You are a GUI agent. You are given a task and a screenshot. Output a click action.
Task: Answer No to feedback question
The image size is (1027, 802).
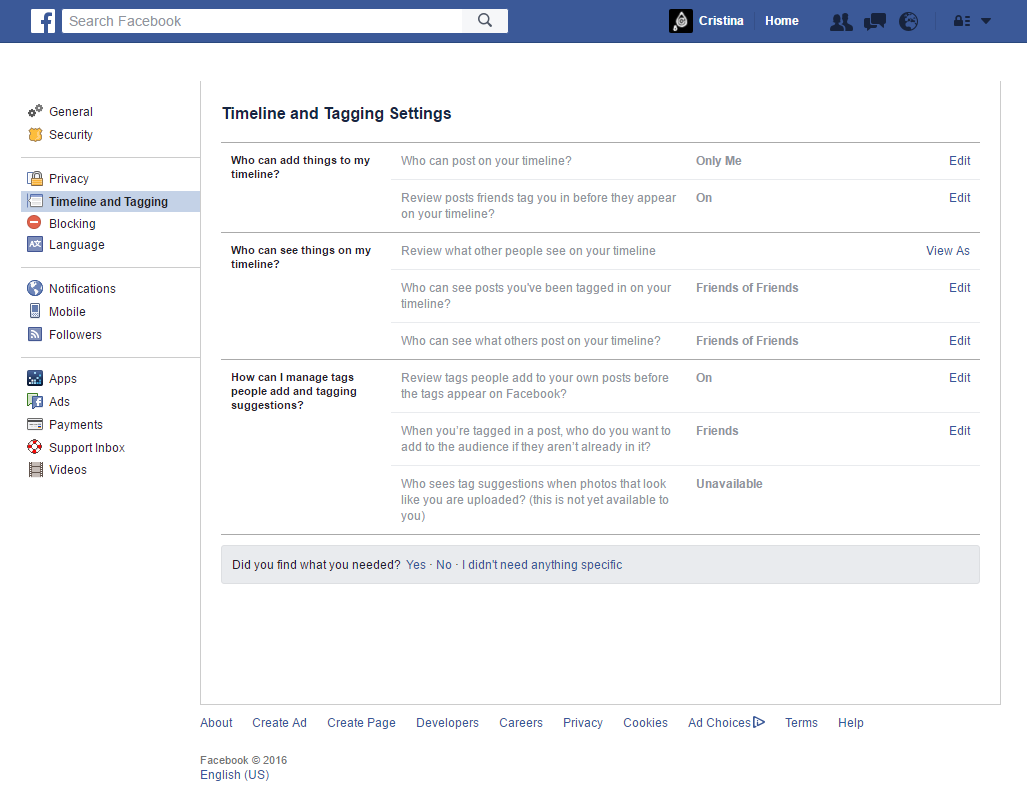tap(443, 564)
